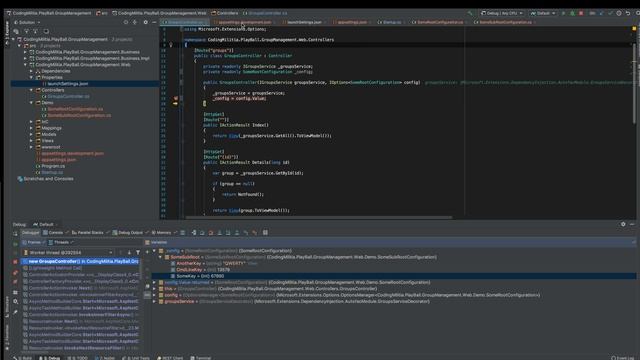The height and width of the screenshot is (360, 640).
Task: Collapse SomeSubRoot variable node
Action: pyautogui.click(x=160, y=257)
